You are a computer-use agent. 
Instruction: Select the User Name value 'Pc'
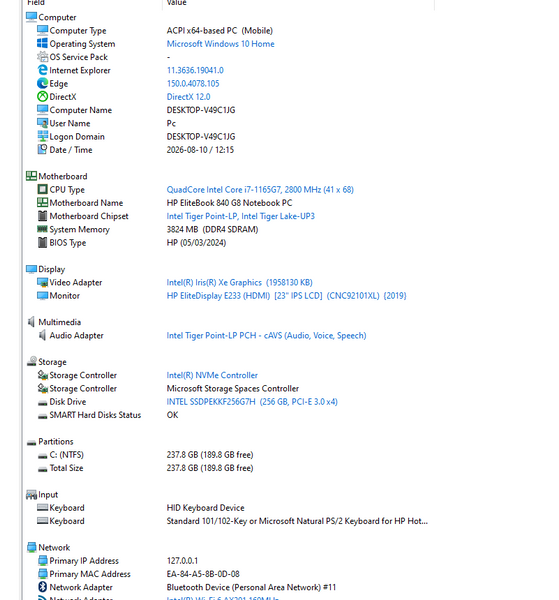171,123
